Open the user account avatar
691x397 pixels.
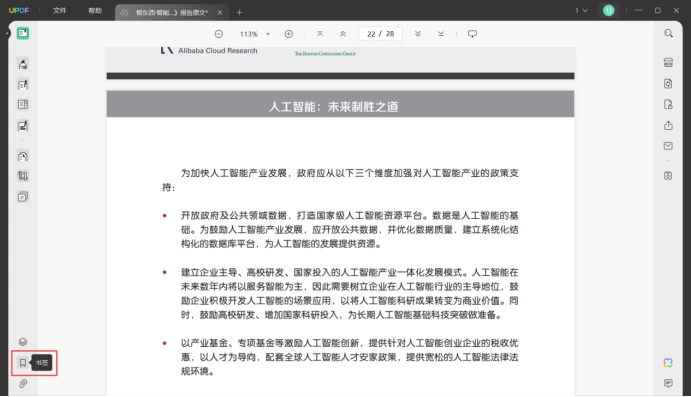tap(609, 10)
